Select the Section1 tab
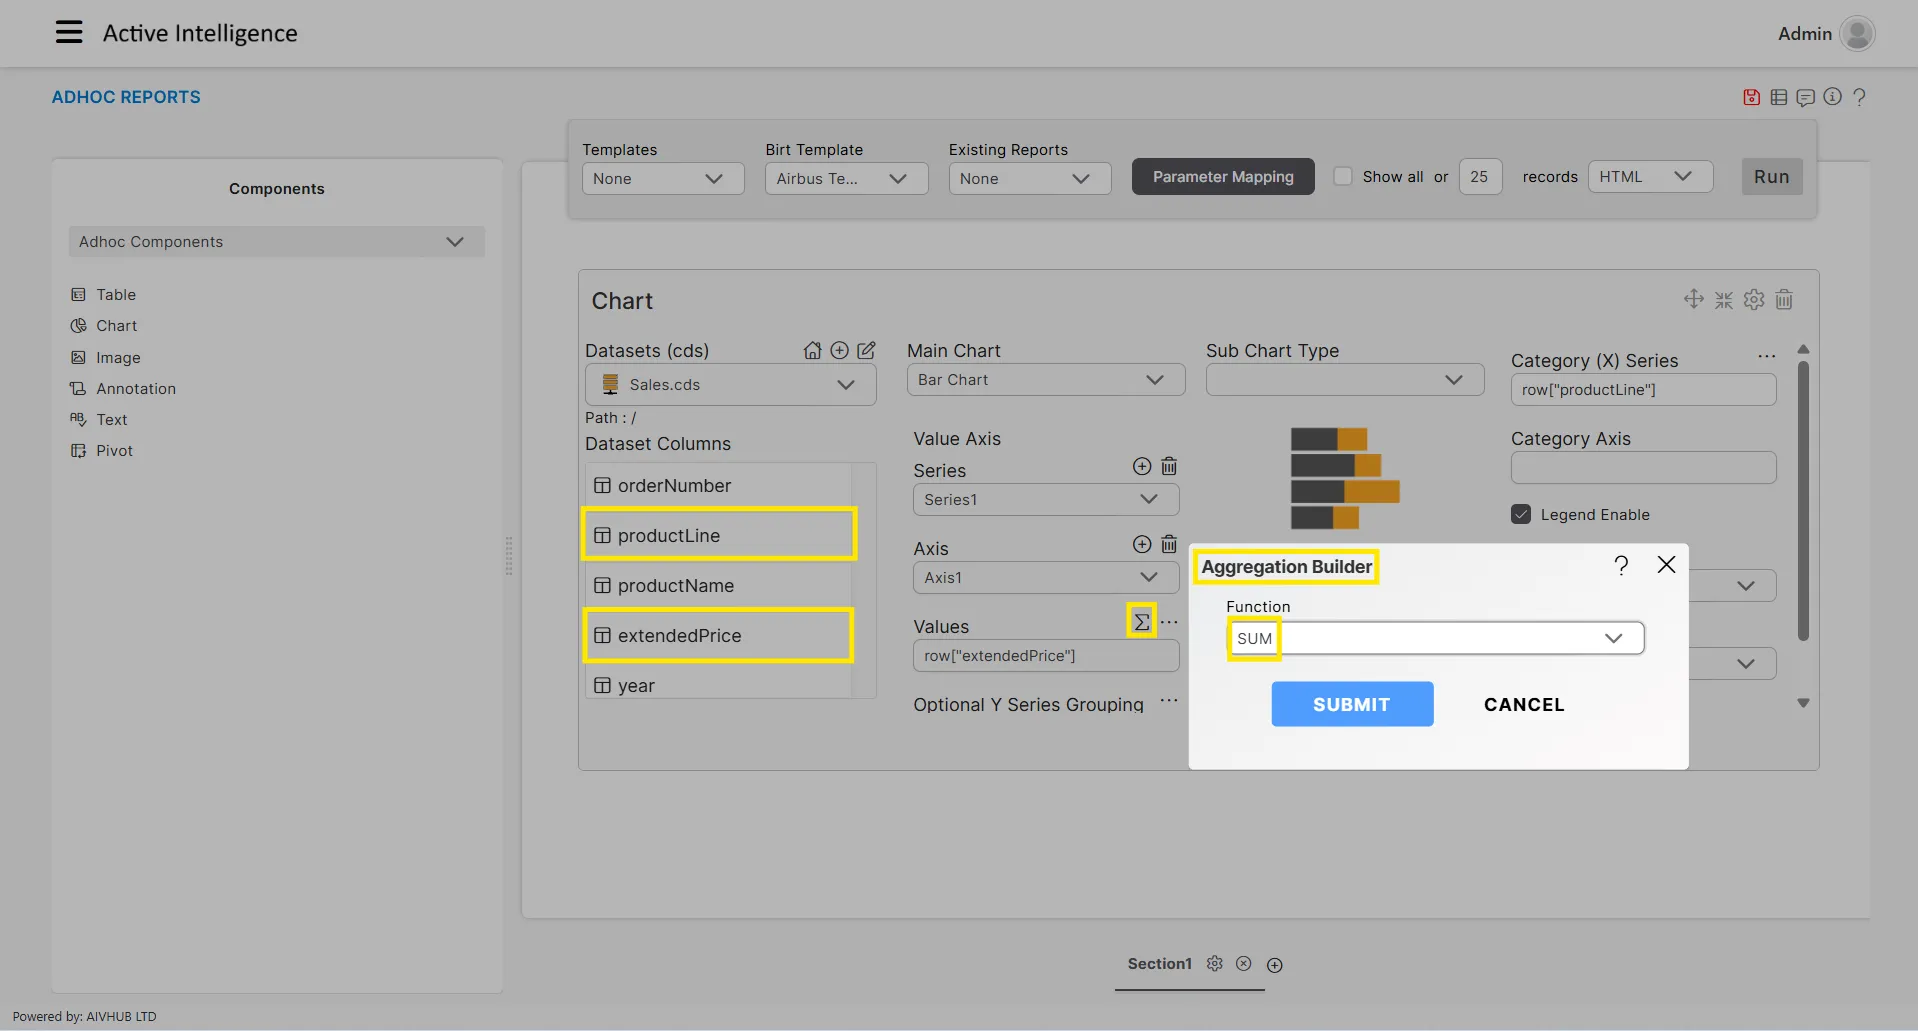Viewport: 1918px width, 1031px height. pyautogui.click(x=1159, y=964)
